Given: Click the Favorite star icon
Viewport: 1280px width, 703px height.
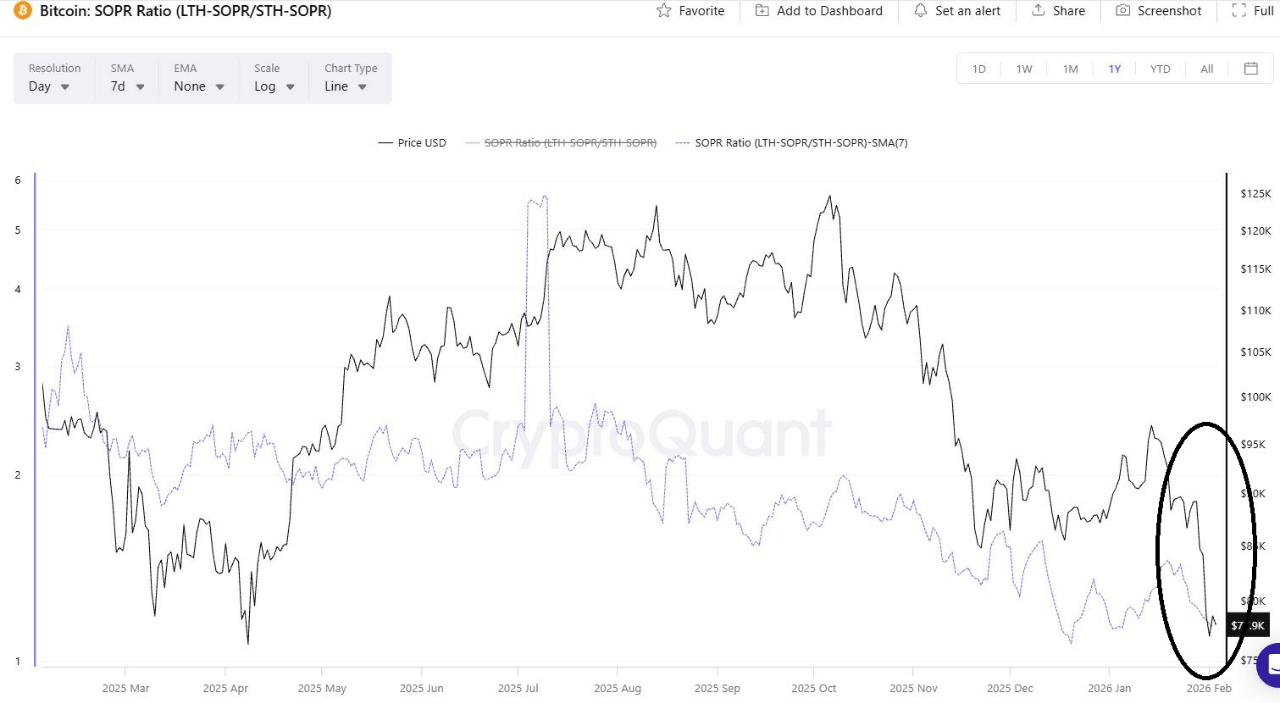Looking at the screenshot, I should pos(663,10).
